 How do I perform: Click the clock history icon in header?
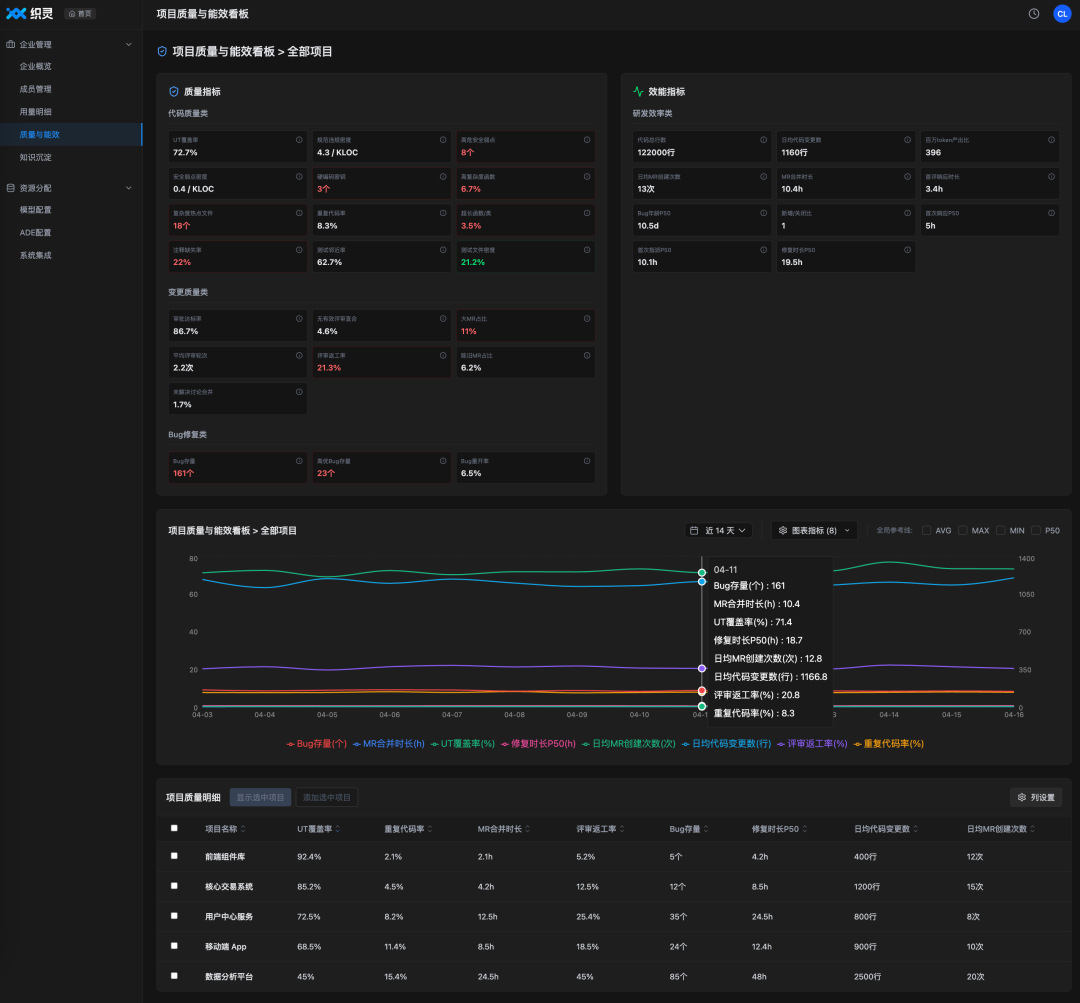tap(1034, 14)
